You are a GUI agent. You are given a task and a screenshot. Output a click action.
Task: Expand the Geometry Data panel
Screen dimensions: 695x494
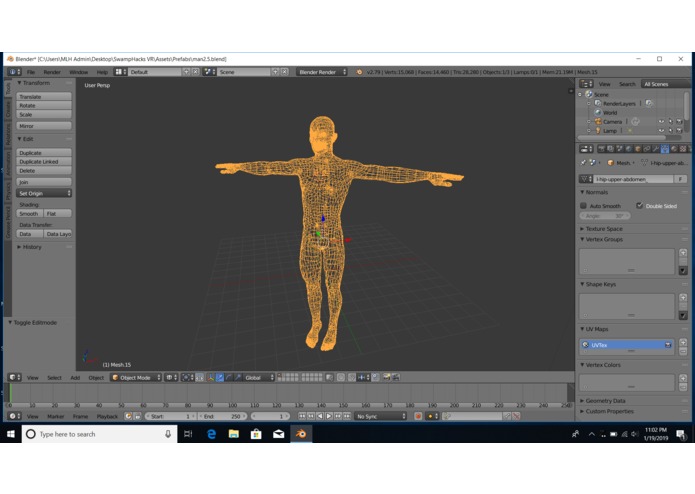pyautogui.click(x=603, y=401)
